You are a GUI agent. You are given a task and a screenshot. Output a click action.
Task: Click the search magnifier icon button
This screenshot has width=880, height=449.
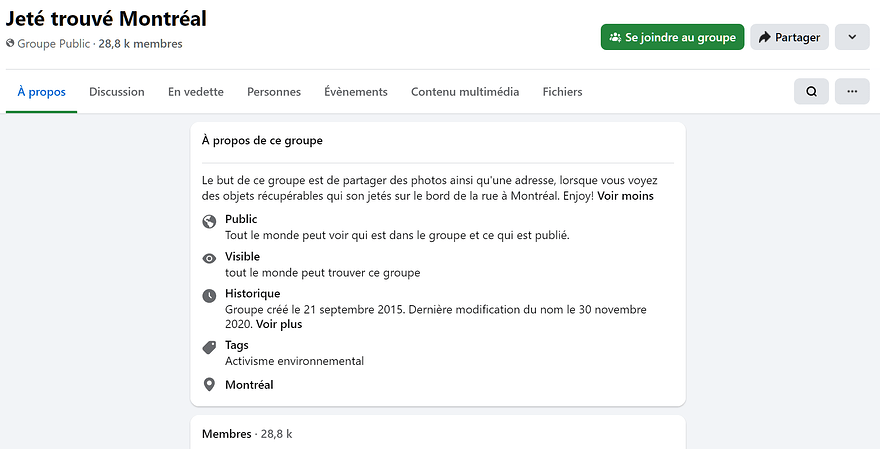pyautogui.click(x=811, y=91)
